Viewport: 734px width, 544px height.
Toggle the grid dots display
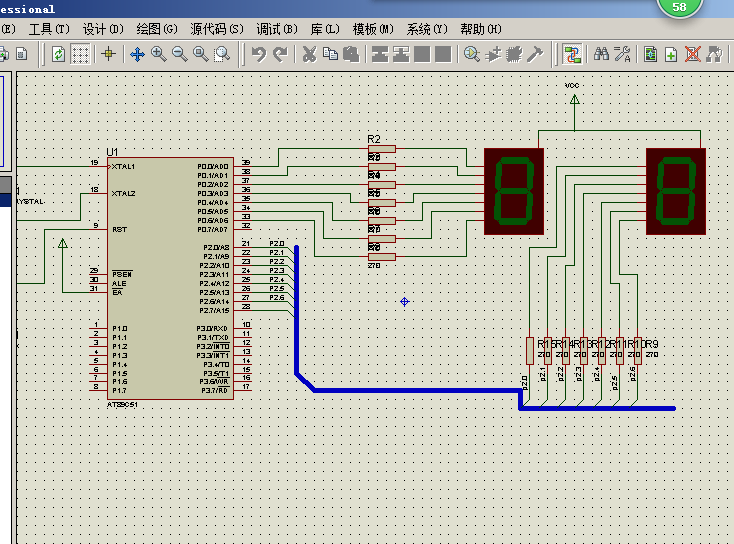pos(80,54)
